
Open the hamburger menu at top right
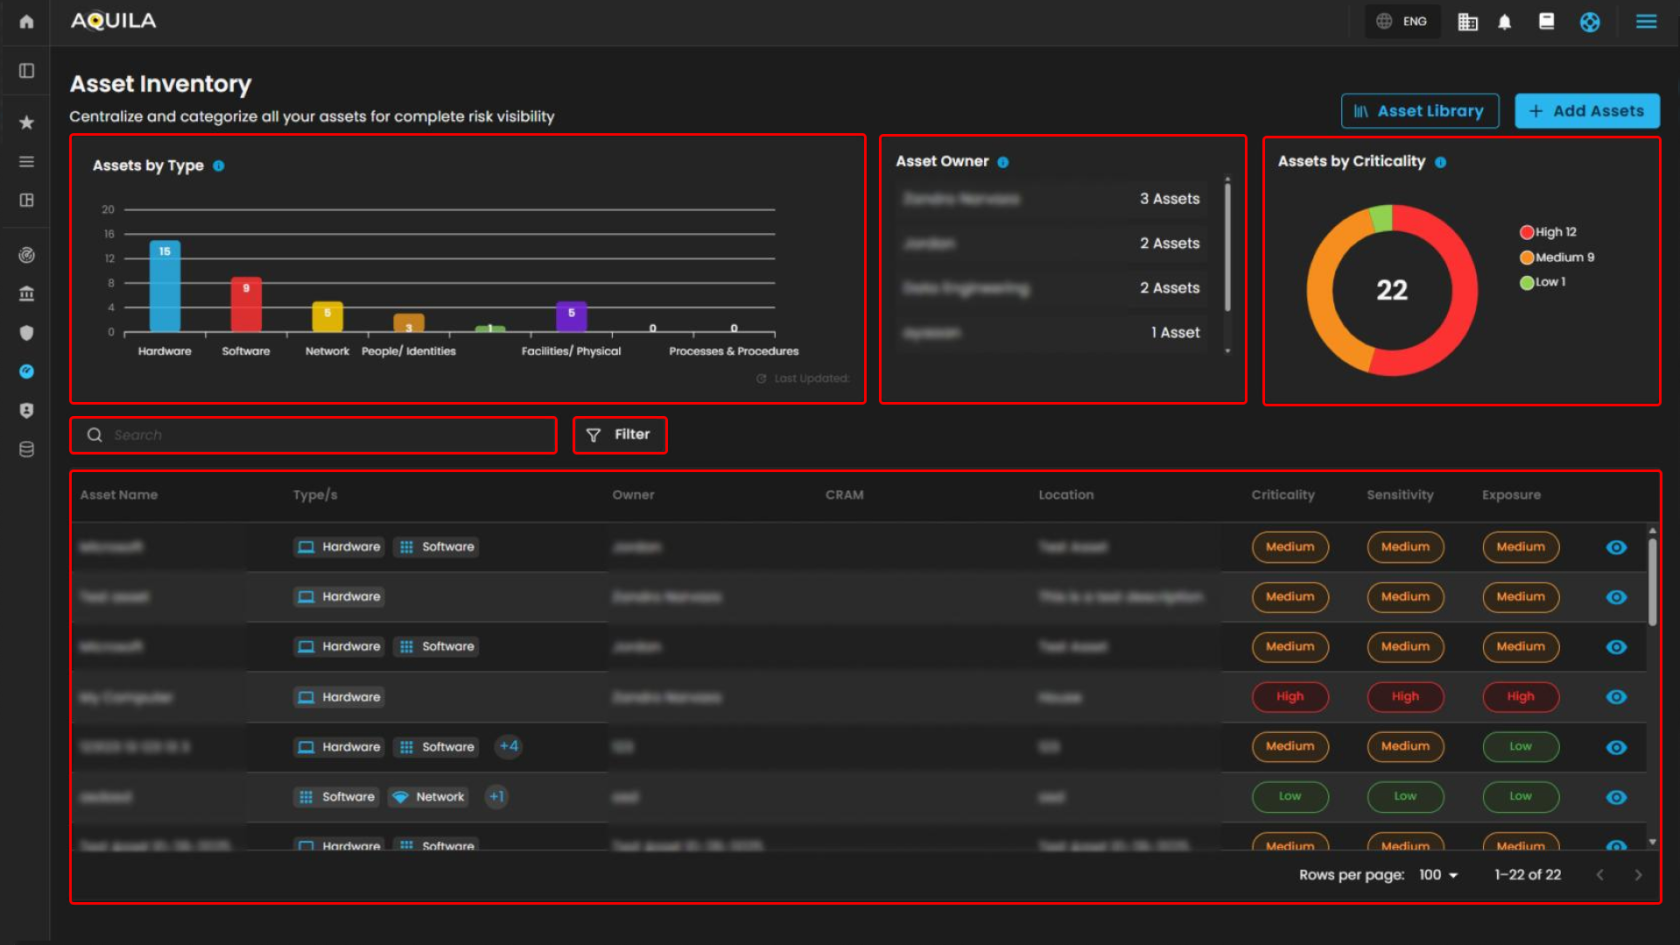click(x=1646, y=21)
